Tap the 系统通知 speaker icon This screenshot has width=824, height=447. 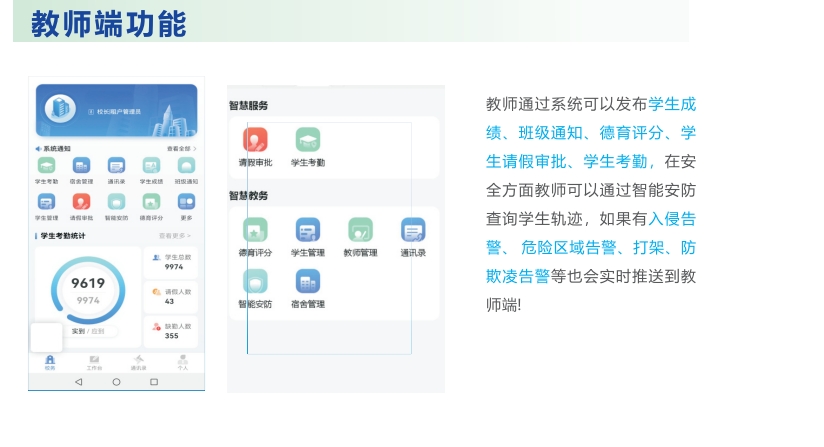point(38,149)
